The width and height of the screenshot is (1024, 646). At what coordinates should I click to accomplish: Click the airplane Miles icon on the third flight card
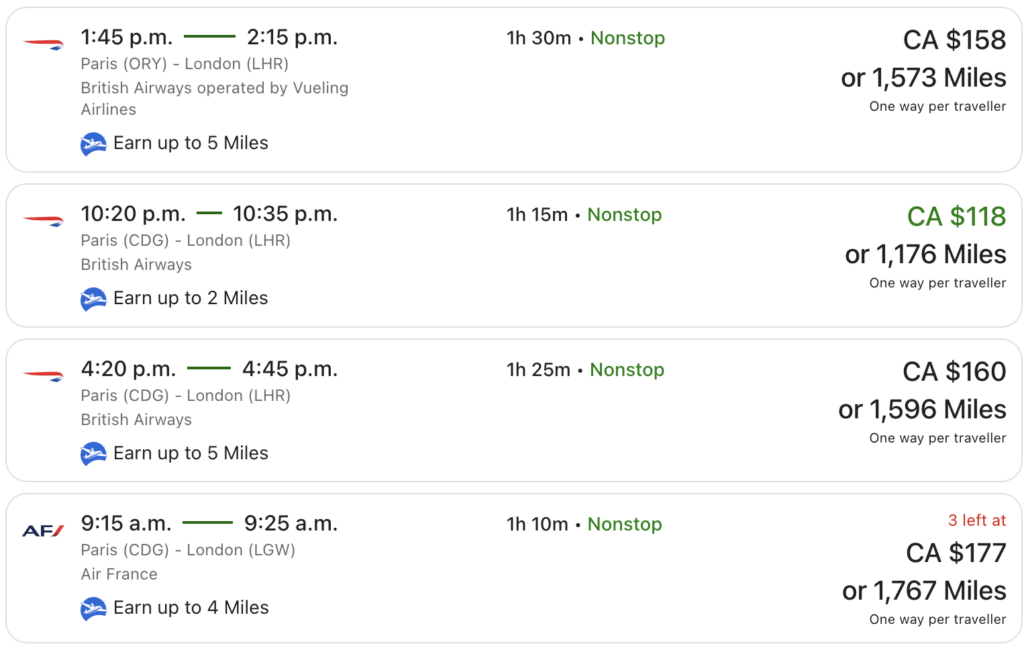click(x=93, y=453)
